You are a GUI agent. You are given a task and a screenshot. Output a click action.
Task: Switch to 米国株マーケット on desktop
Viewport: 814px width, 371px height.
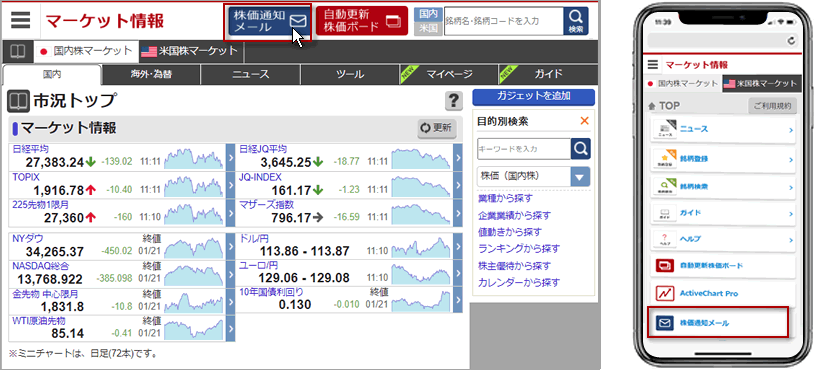tap(191, 51)
